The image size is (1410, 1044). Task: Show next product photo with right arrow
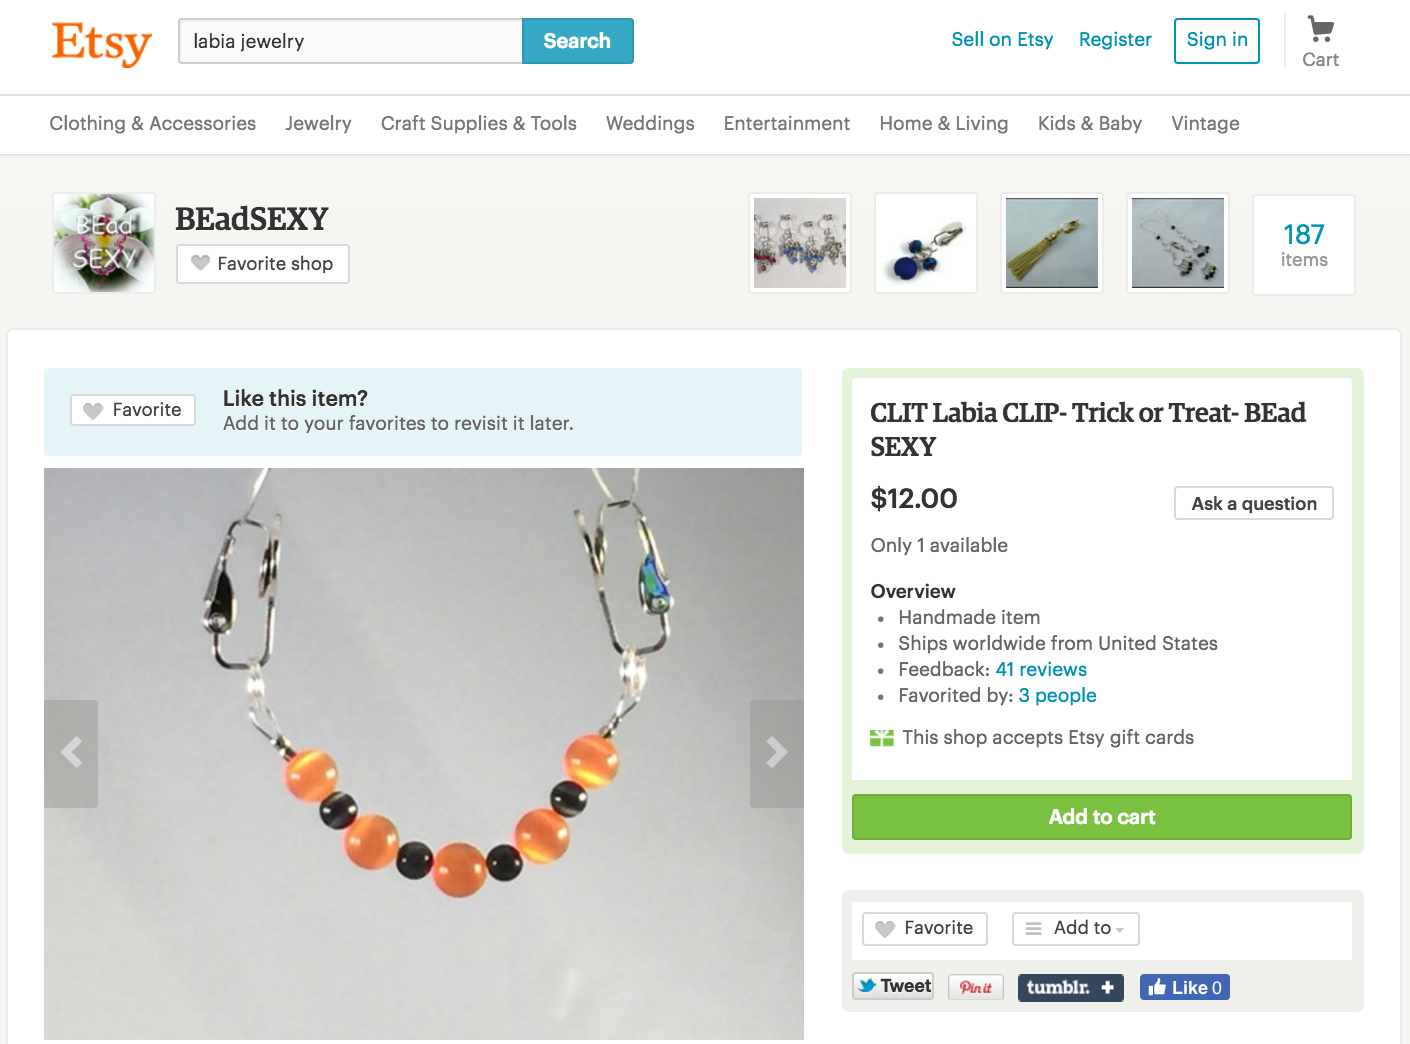click(x=777, y=753)
